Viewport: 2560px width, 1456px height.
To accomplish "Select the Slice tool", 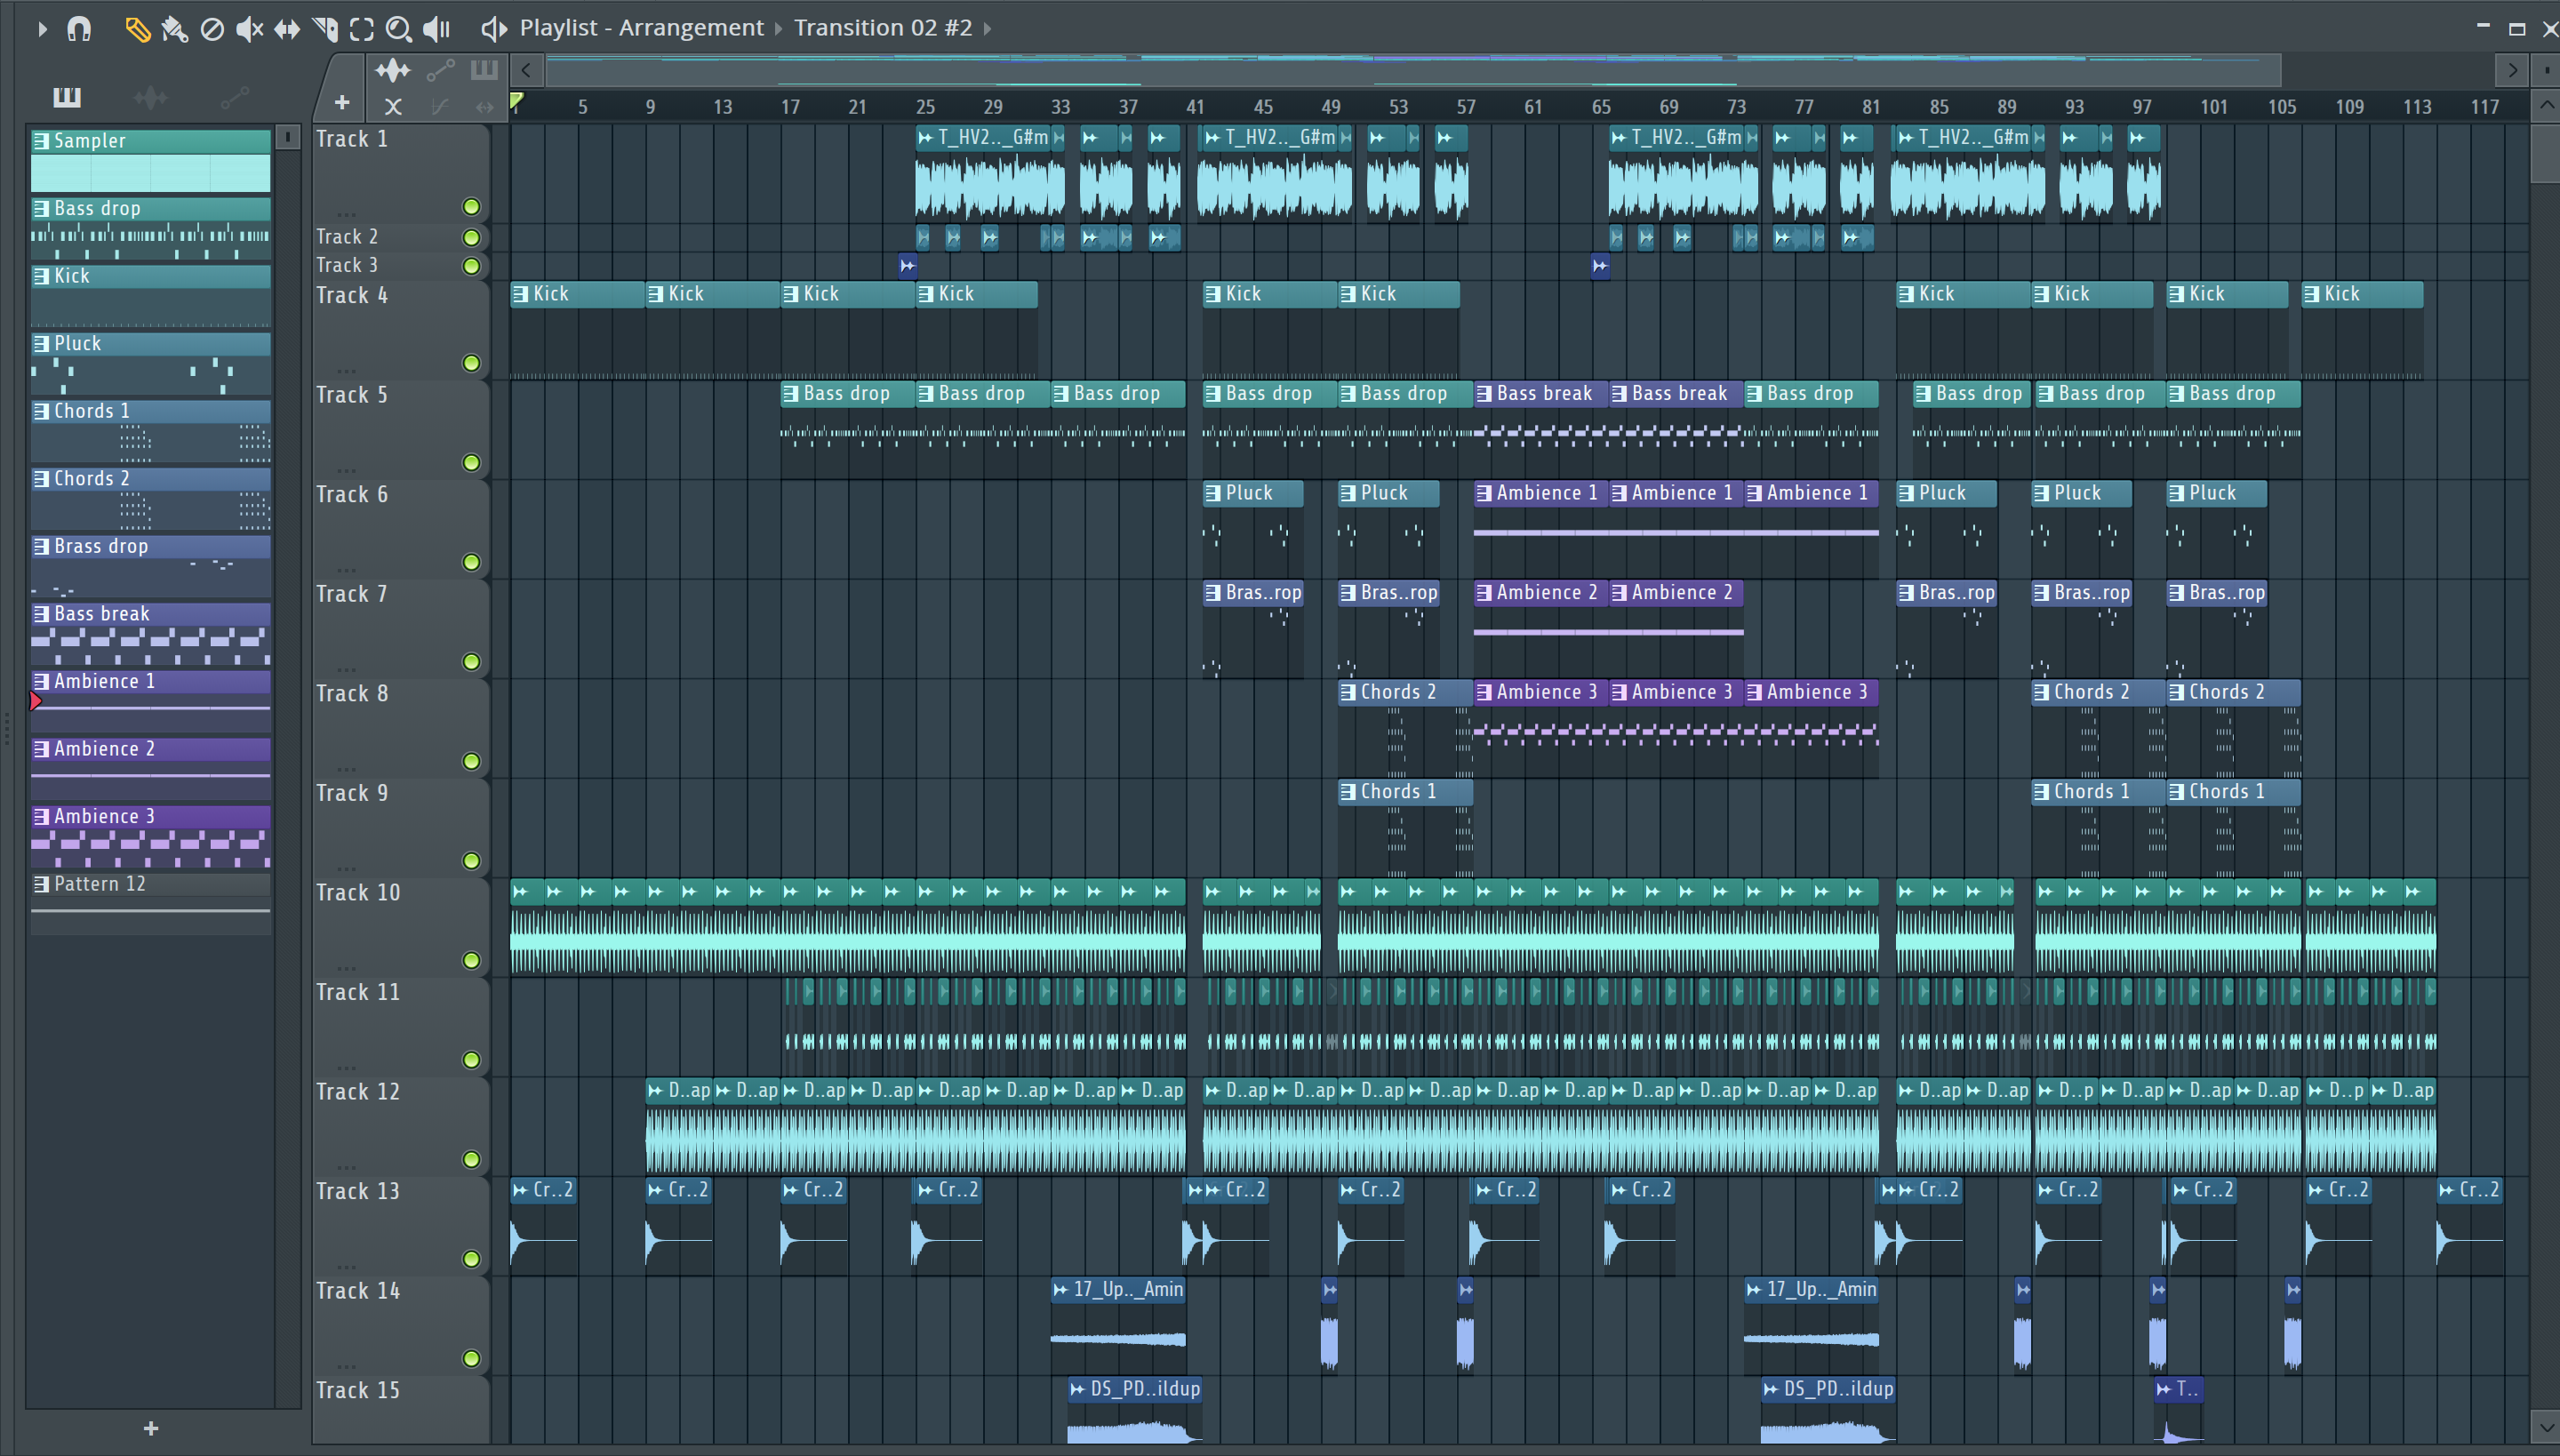I will click(x=325, y=29).
